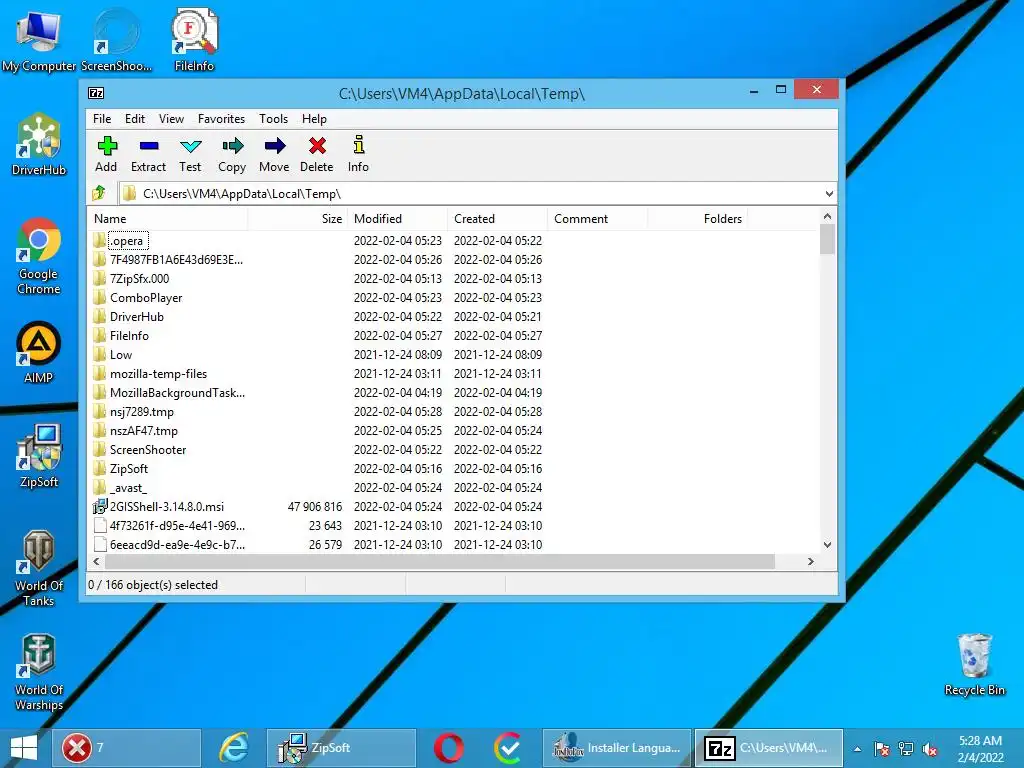This screenshot has width=1024, height=768.
Task: Open the Tools menu
Action: pyautogui.click(x=273, y=119)
